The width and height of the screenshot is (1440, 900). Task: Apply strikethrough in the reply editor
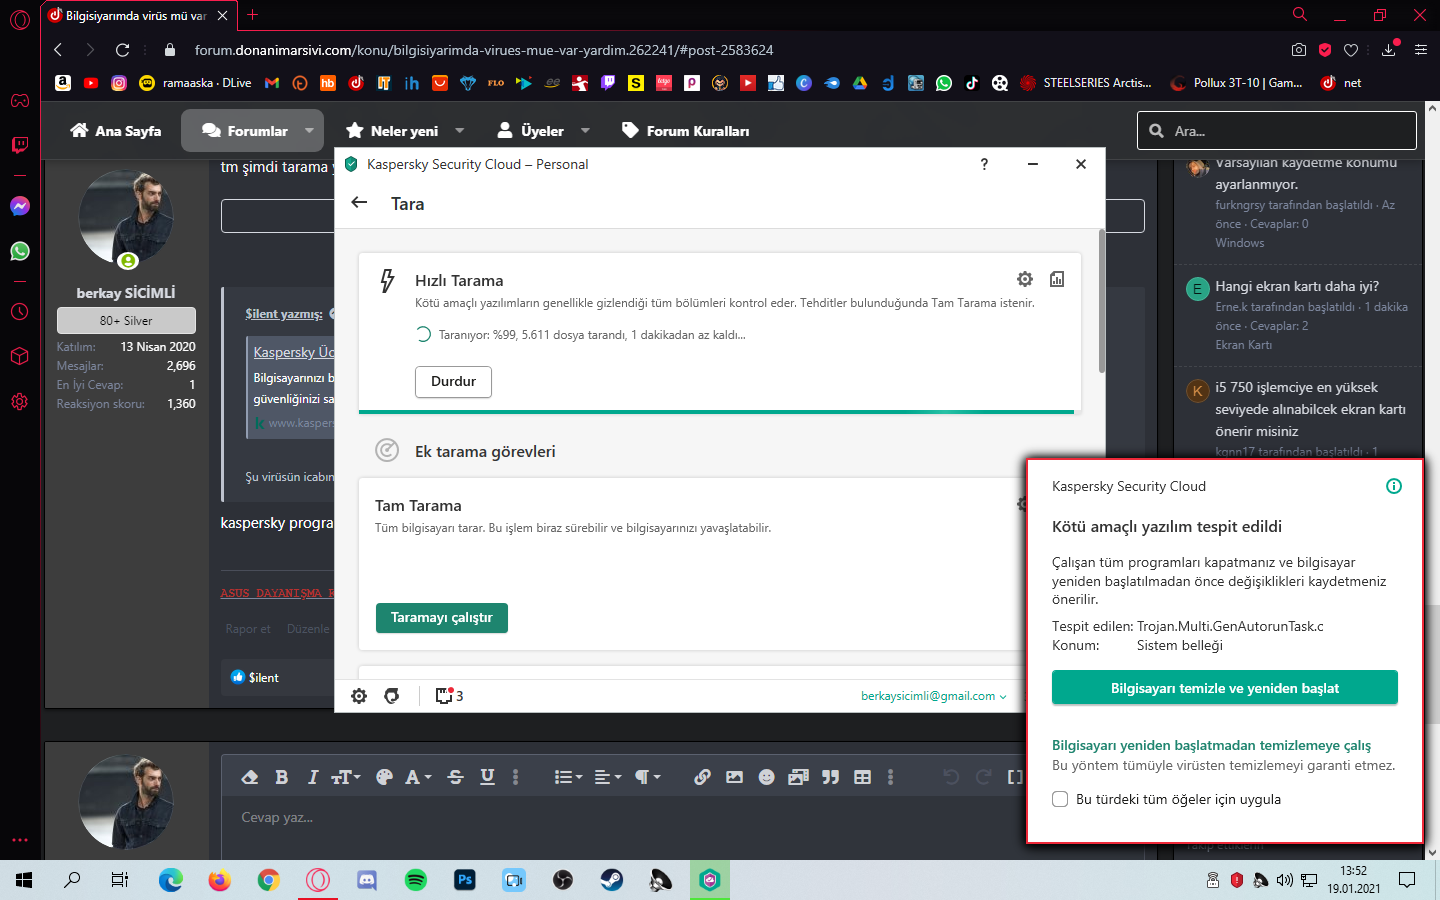456,777
